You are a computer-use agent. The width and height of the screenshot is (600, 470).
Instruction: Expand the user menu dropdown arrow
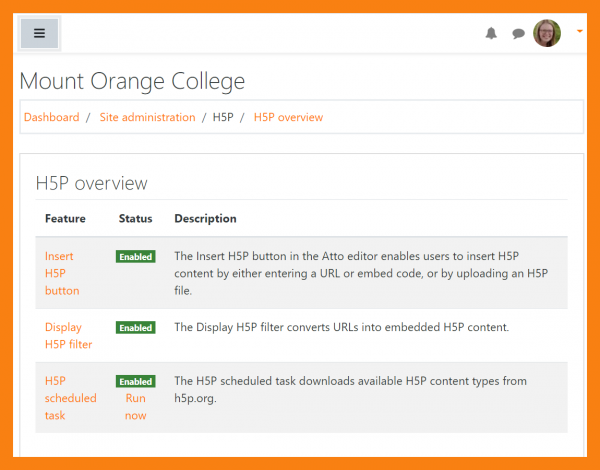click(x=580, y=32)
